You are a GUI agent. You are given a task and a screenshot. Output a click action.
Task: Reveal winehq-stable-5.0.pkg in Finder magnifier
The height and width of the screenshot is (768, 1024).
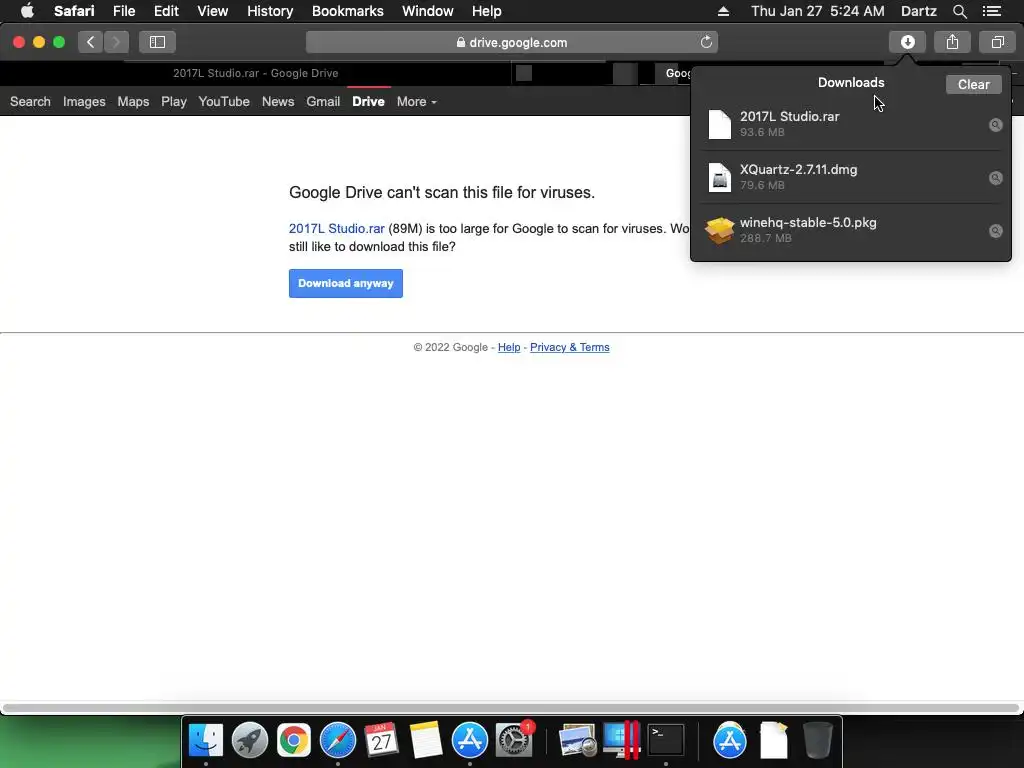[995, 231]
